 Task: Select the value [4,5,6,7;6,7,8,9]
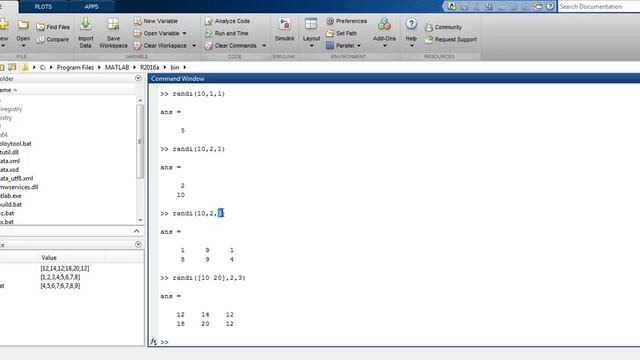tap(60, 286)
